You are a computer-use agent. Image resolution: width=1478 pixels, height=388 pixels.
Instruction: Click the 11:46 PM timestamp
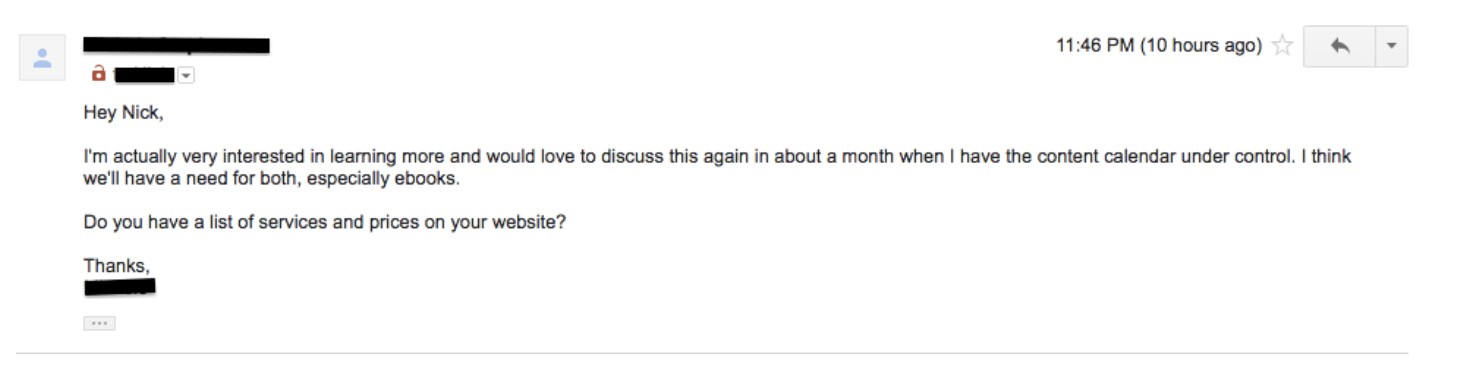[x=1094, y=46]
